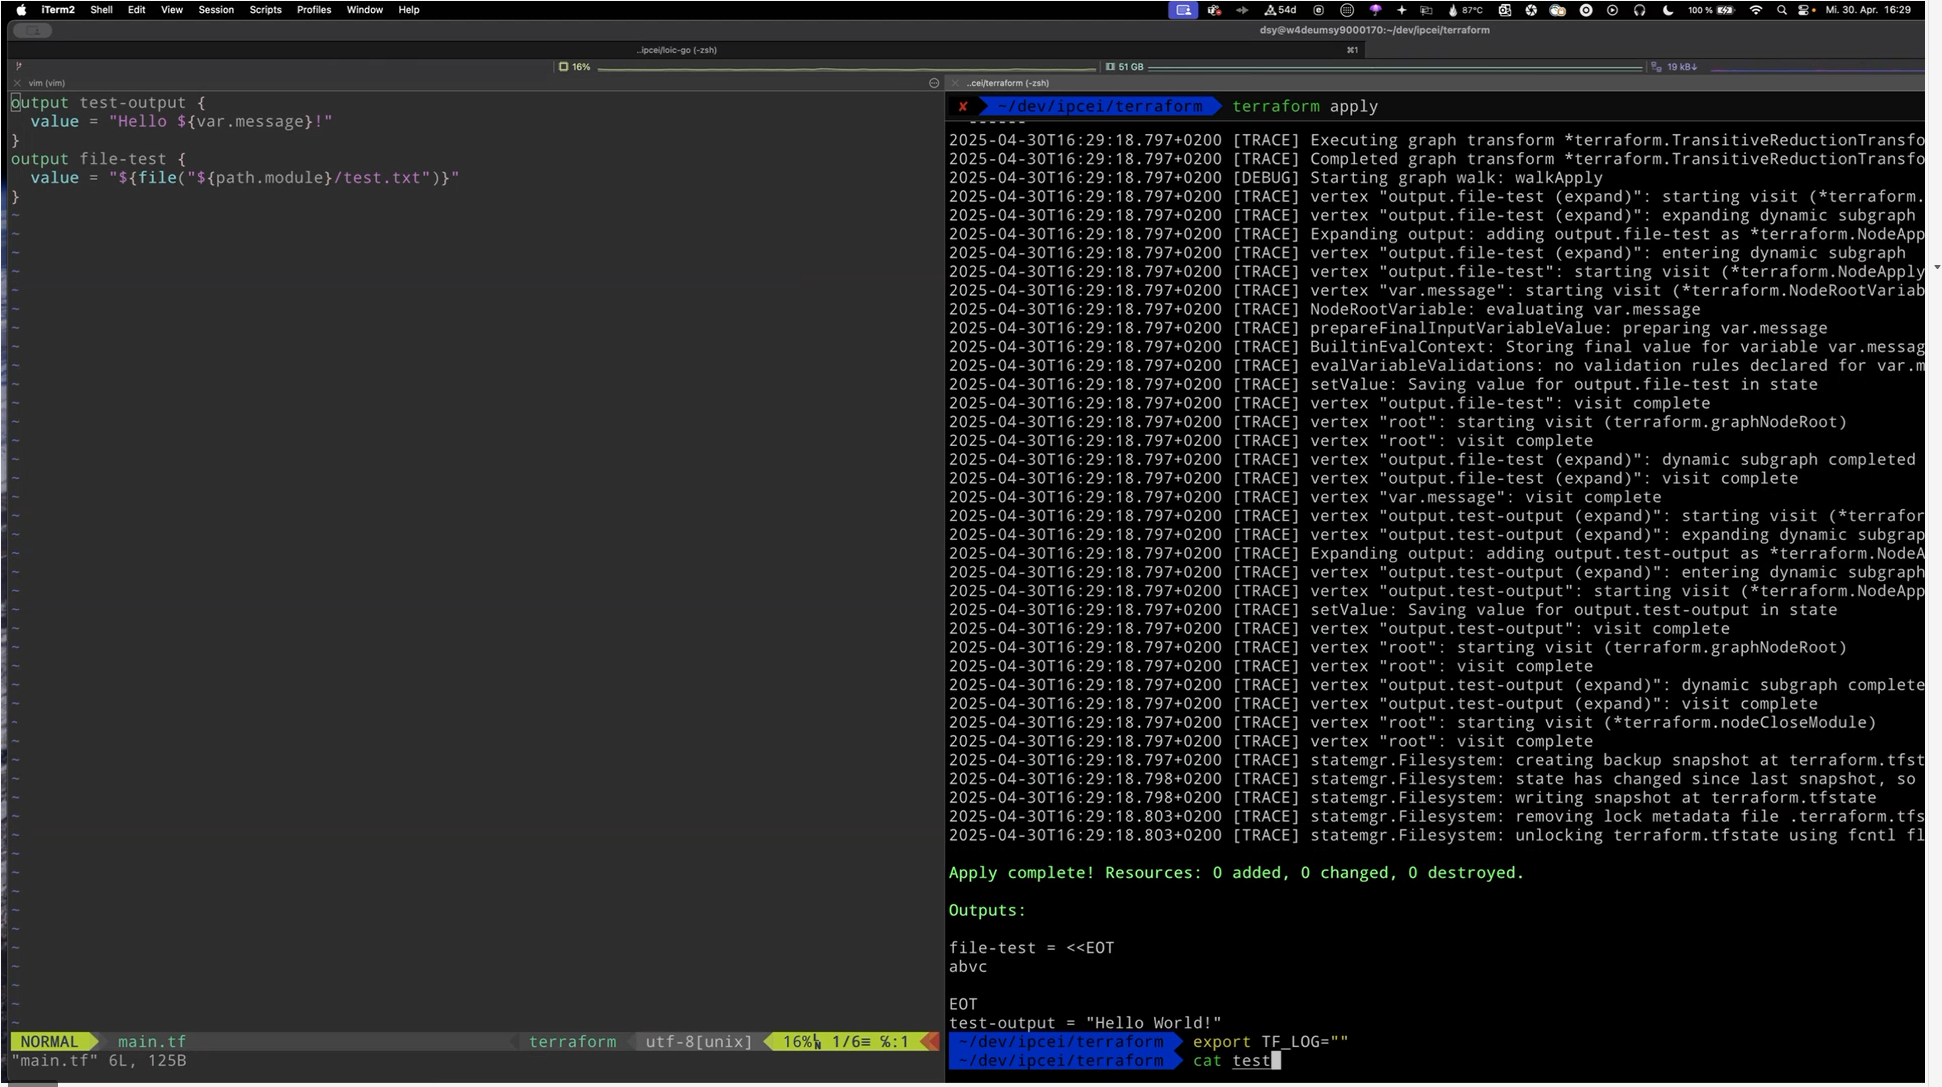Screen dimensions: 1942x1087
Task: Click the 51 GB memory status indicator
Action: pyautogui.click(x=1125, y=67)
